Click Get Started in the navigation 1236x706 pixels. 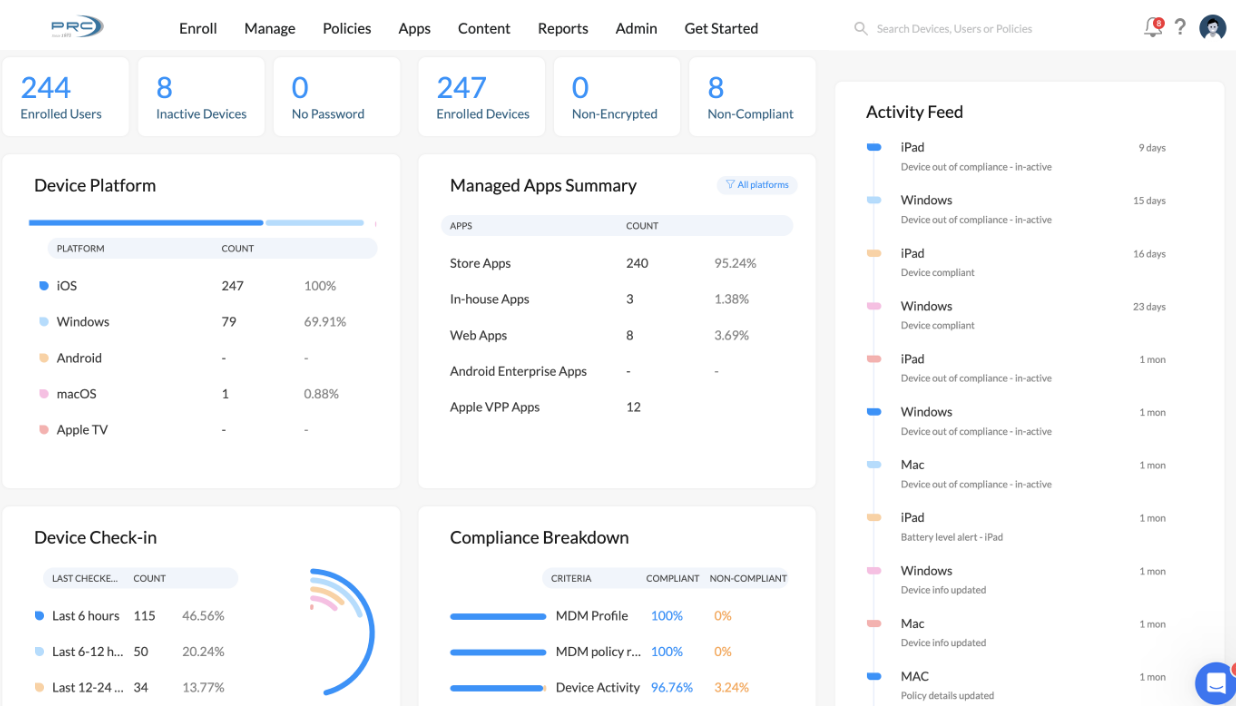pyautogui.click(x=721, y=28)
